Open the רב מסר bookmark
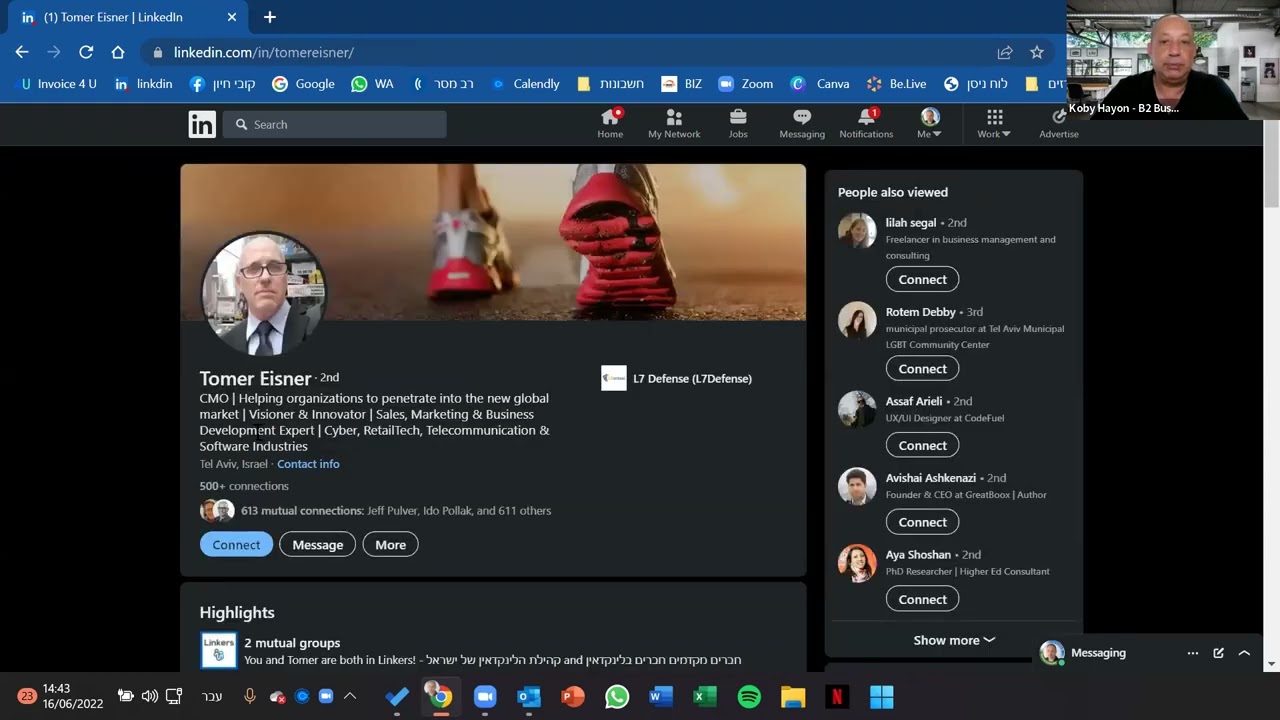 pos(443,84)
